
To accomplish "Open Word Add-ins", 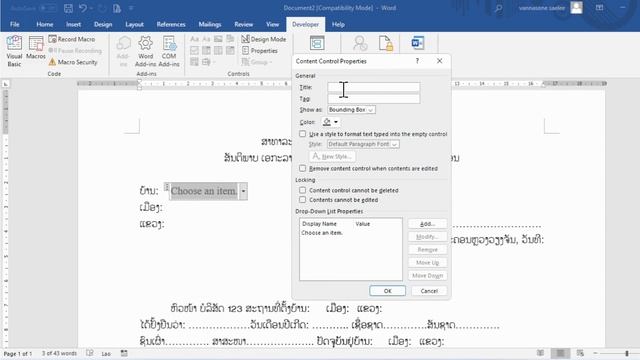I will tap(145, 51).
